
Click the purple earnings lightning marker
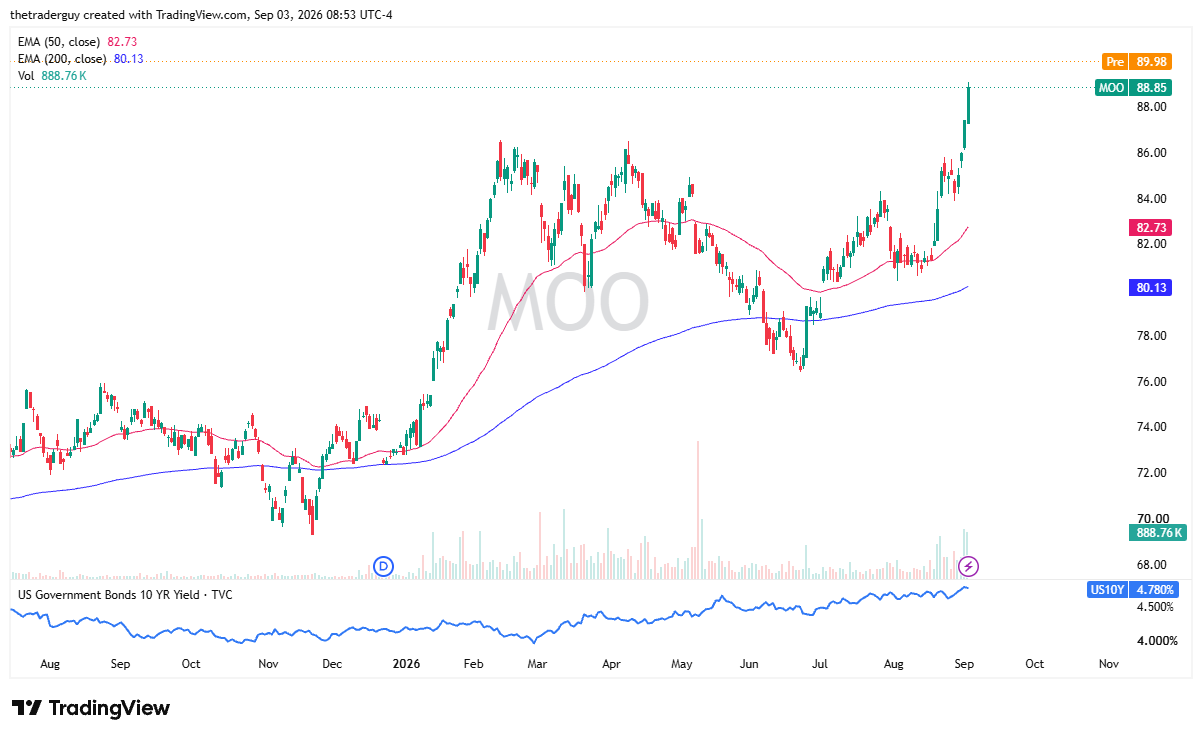pos(968,567)
